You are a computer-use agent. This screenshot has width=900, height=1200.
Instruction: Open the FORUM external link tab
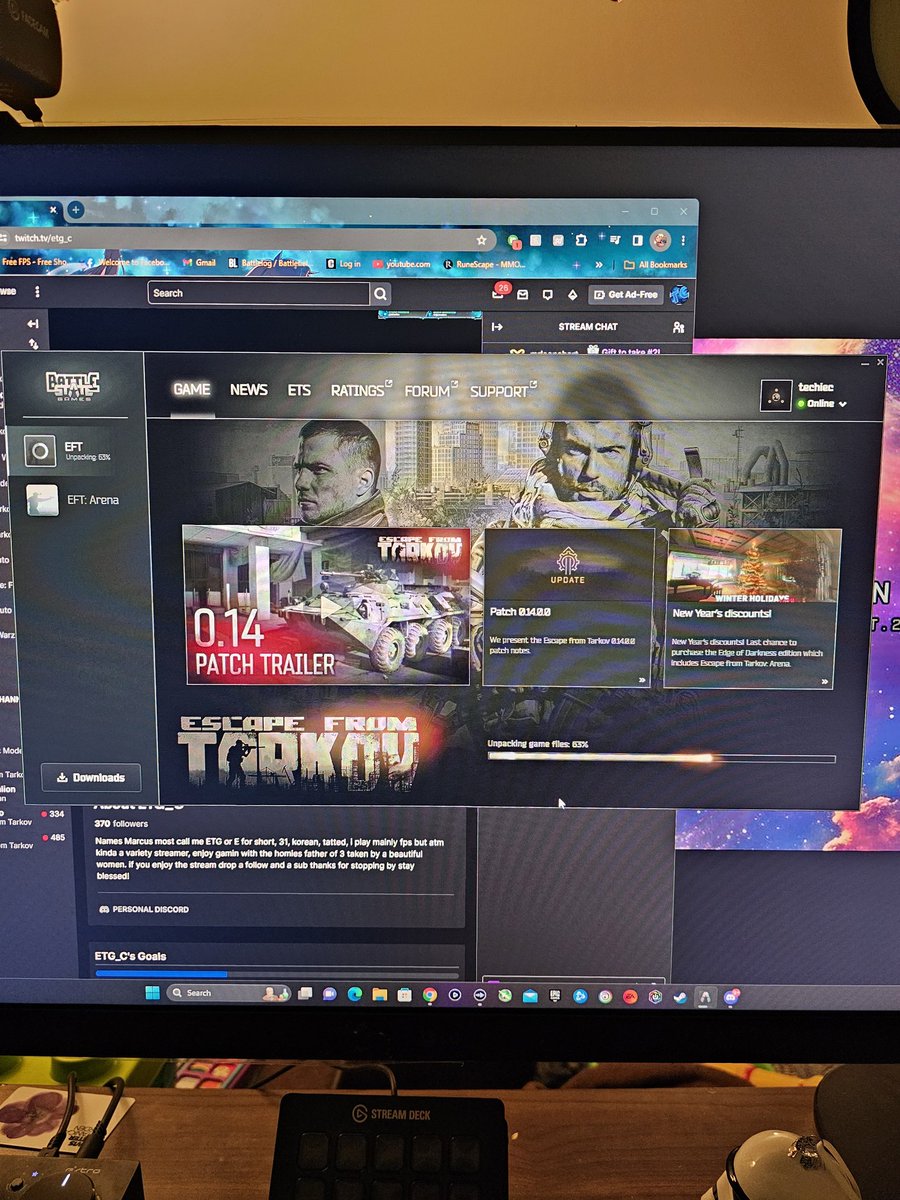pos(431,390)
